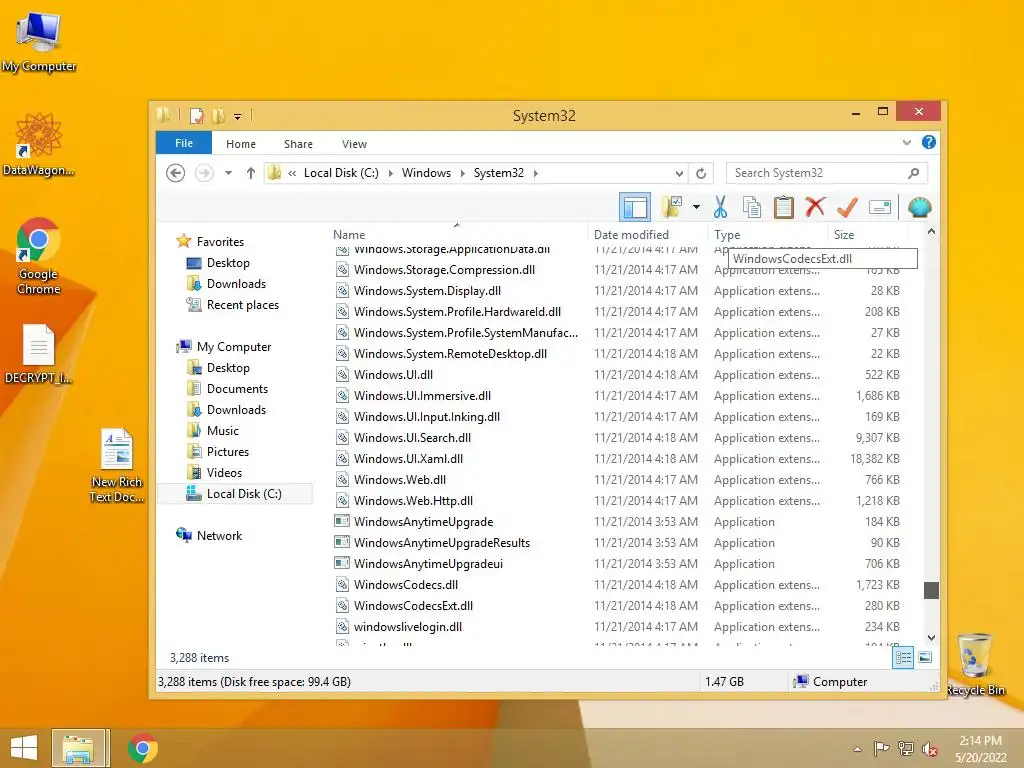Select Windows.System.Display.dll file

(427, 291)
